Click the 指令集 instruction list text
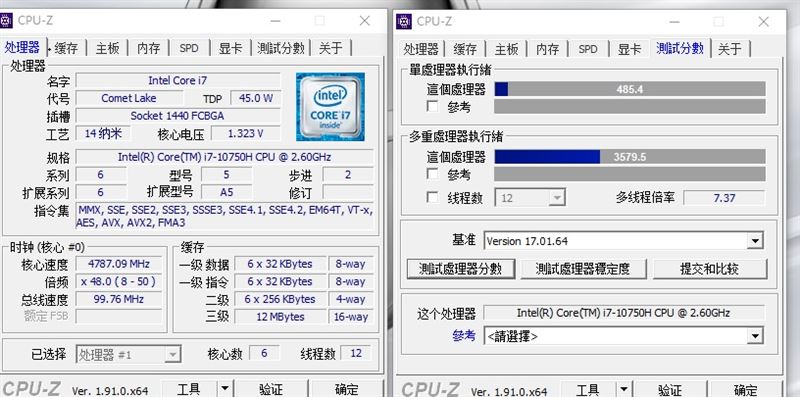The width and height of the screenshot is (800, 397). point(224,216)
